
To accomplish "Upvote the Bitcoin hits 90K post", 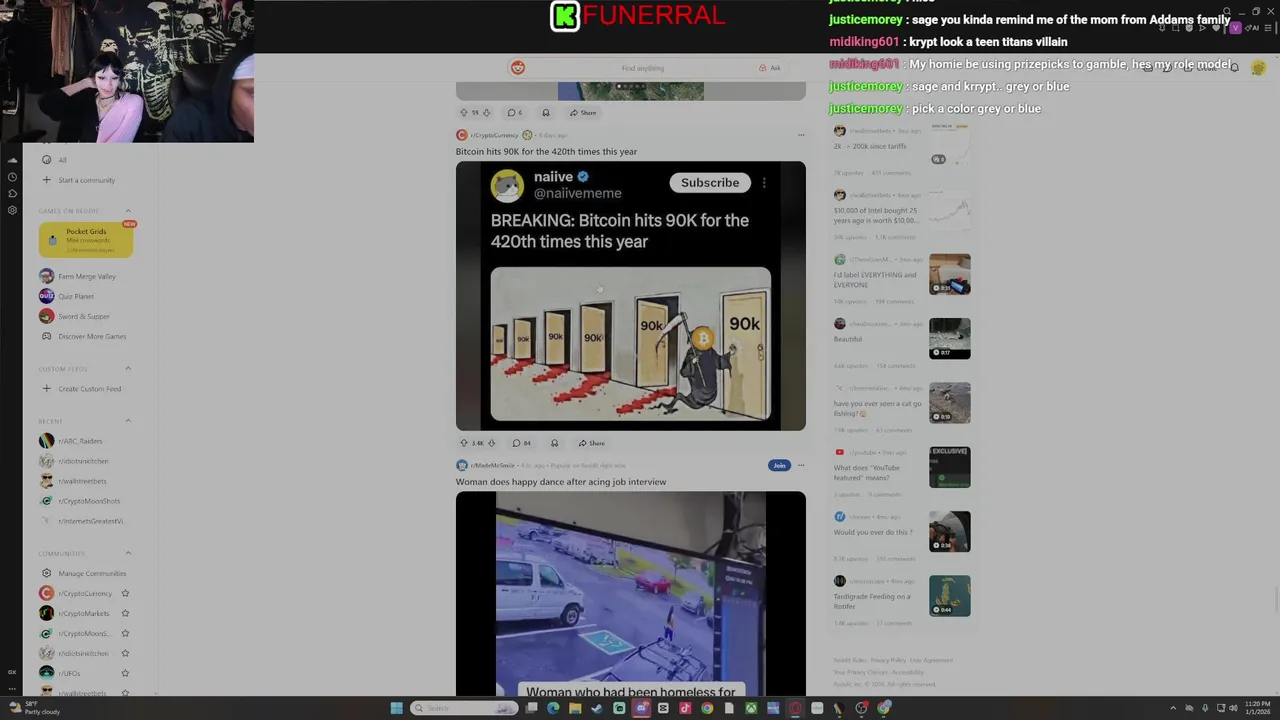I will [x=463, y=443].
